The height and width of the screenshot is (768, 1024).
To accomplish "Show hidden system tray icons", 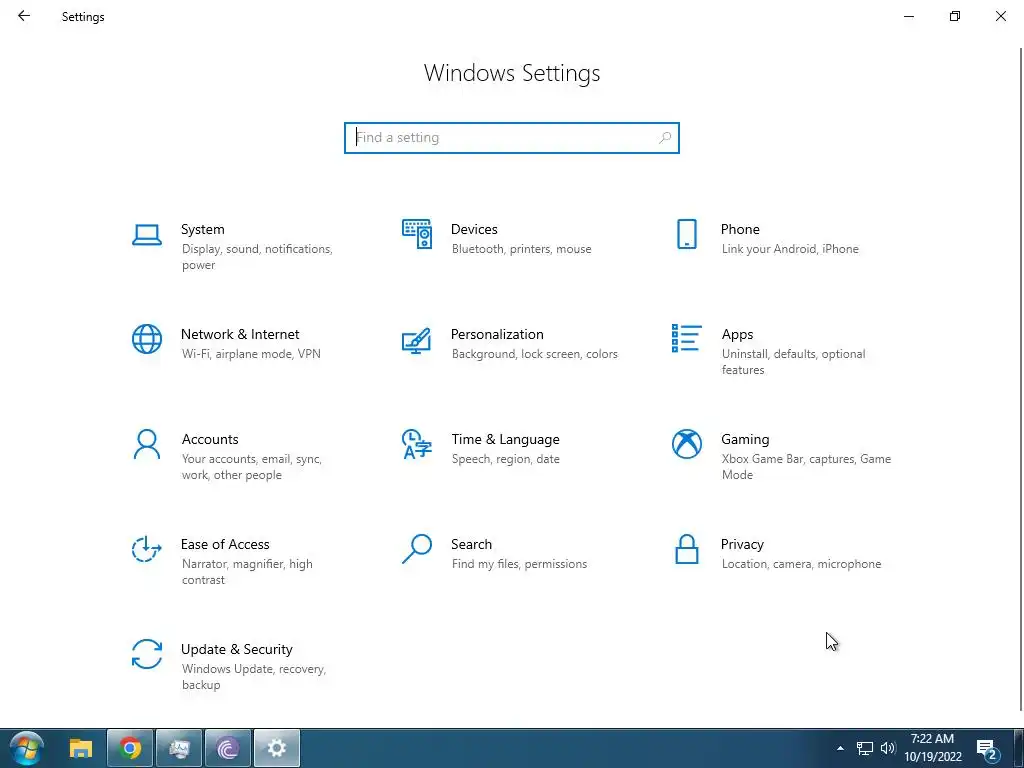I will pyautogui.click(x=840, y=748).
